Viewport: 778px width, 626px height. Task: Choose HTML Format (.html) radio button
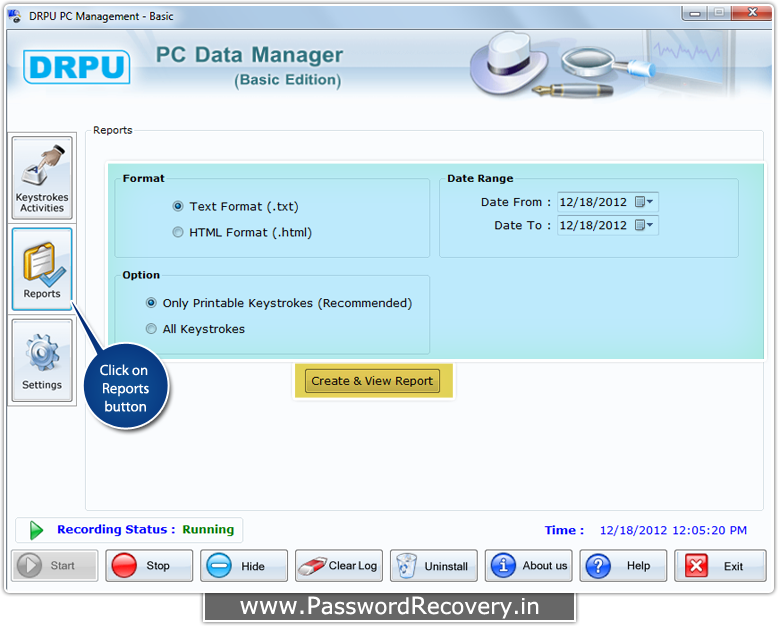coord(178,233)
